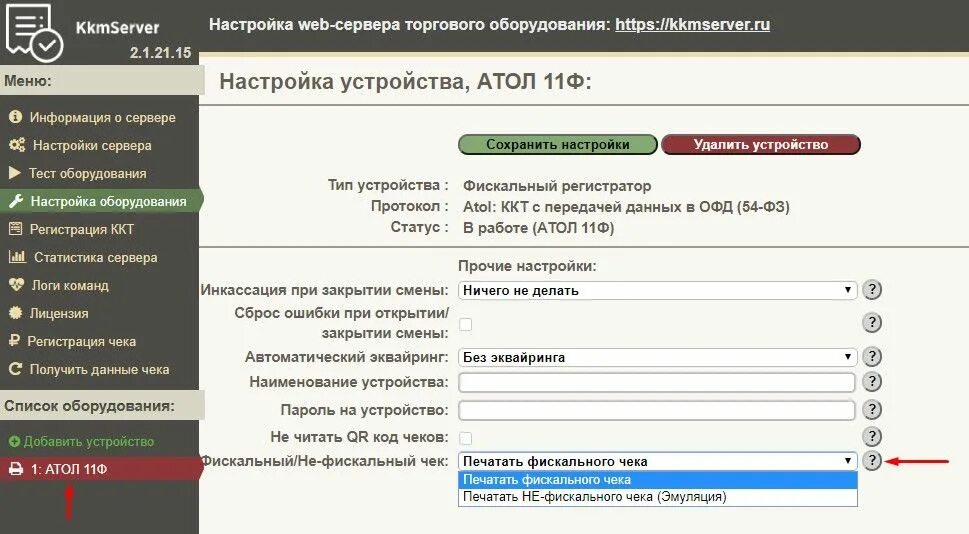
Task: Open the Инкассация при закрытии смены dropdown
Action: click(658, 290)
